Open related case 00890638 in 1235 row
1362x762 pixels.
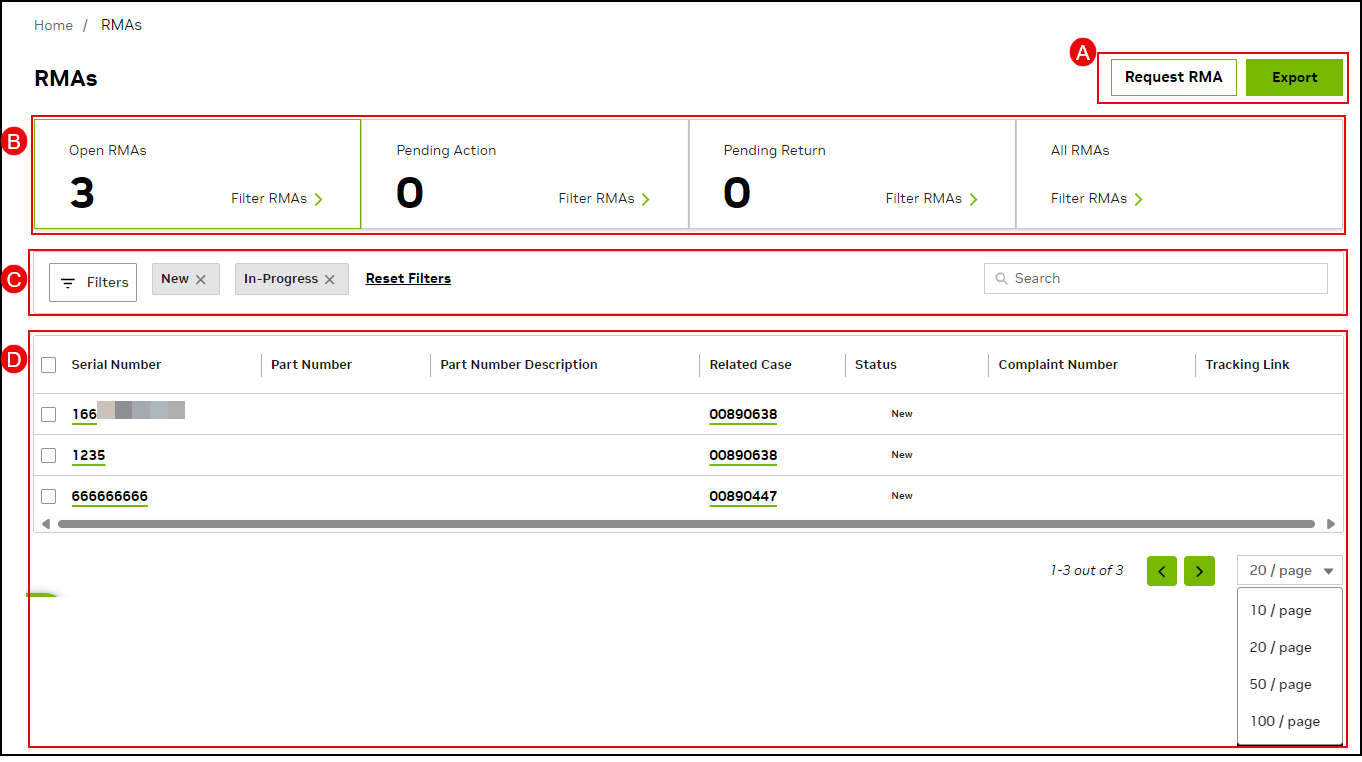click(743, 455)
